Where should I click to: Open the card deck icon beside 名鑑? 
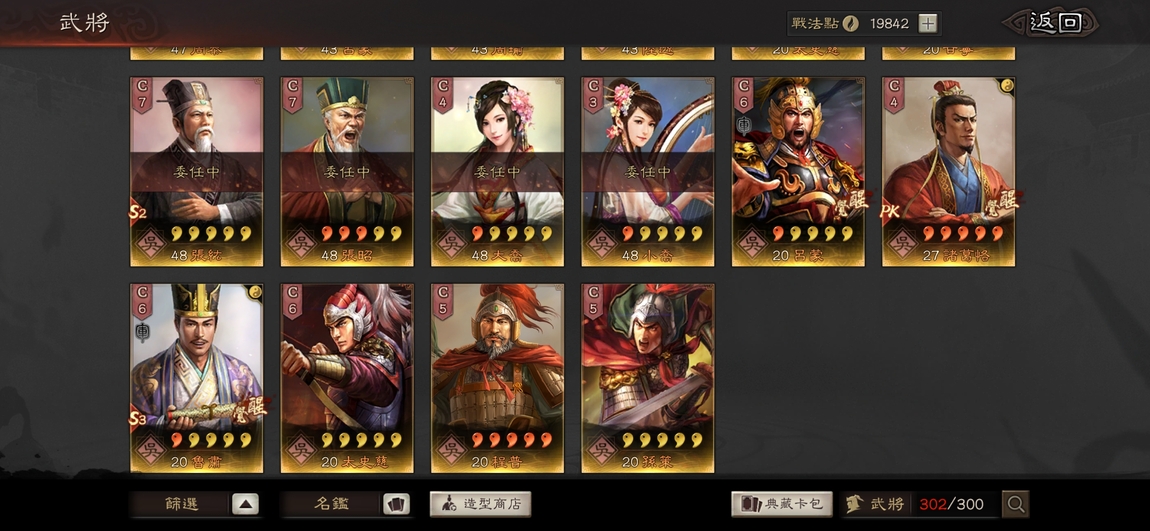(396, 505)
